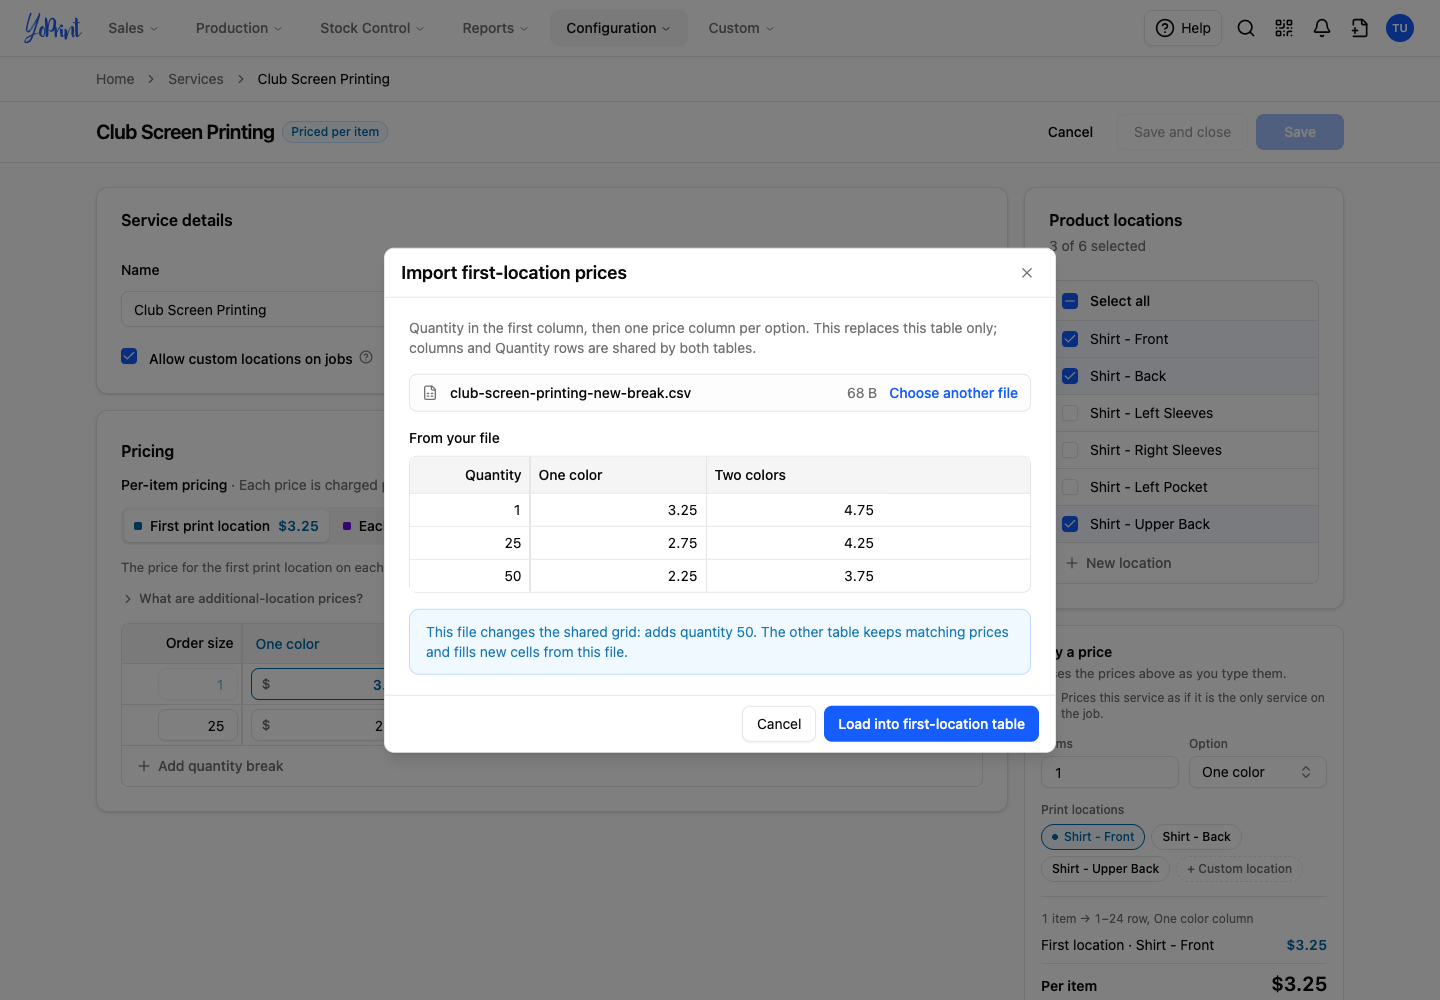Click the 2.25 cell in quantity 50 row
The height and width of the screenshot is (1000, 1440).
618,576
